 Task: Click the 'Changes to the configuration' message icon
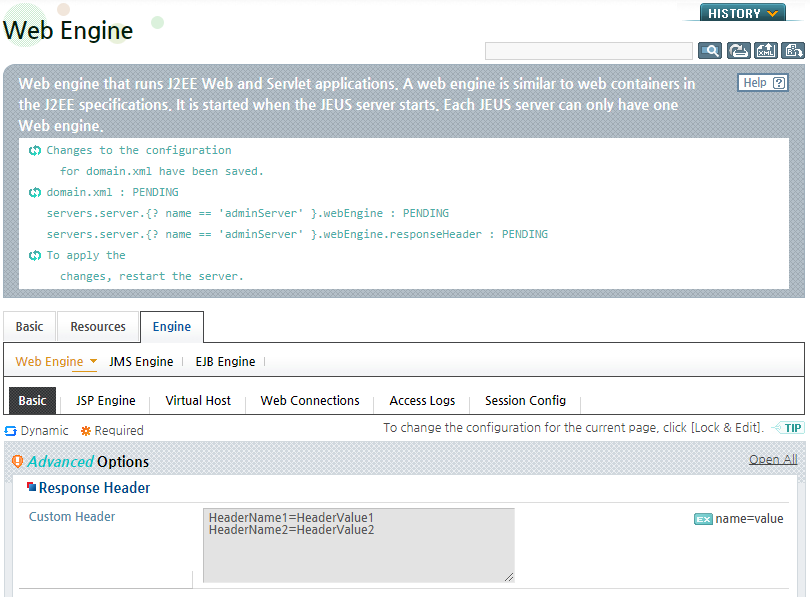click(35, 150)
